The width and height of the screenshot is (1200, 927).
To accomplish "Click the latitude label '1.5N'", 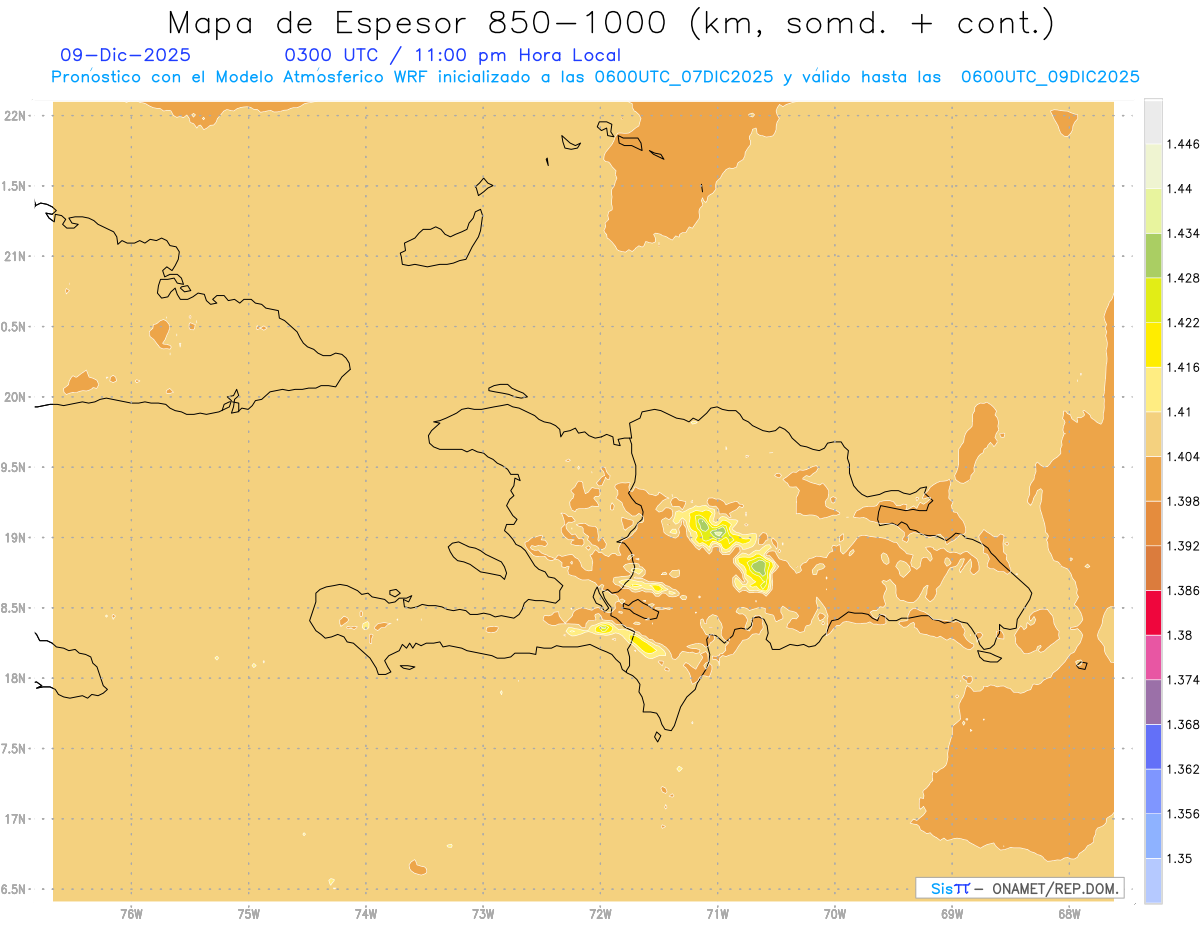I will [14, 186].
